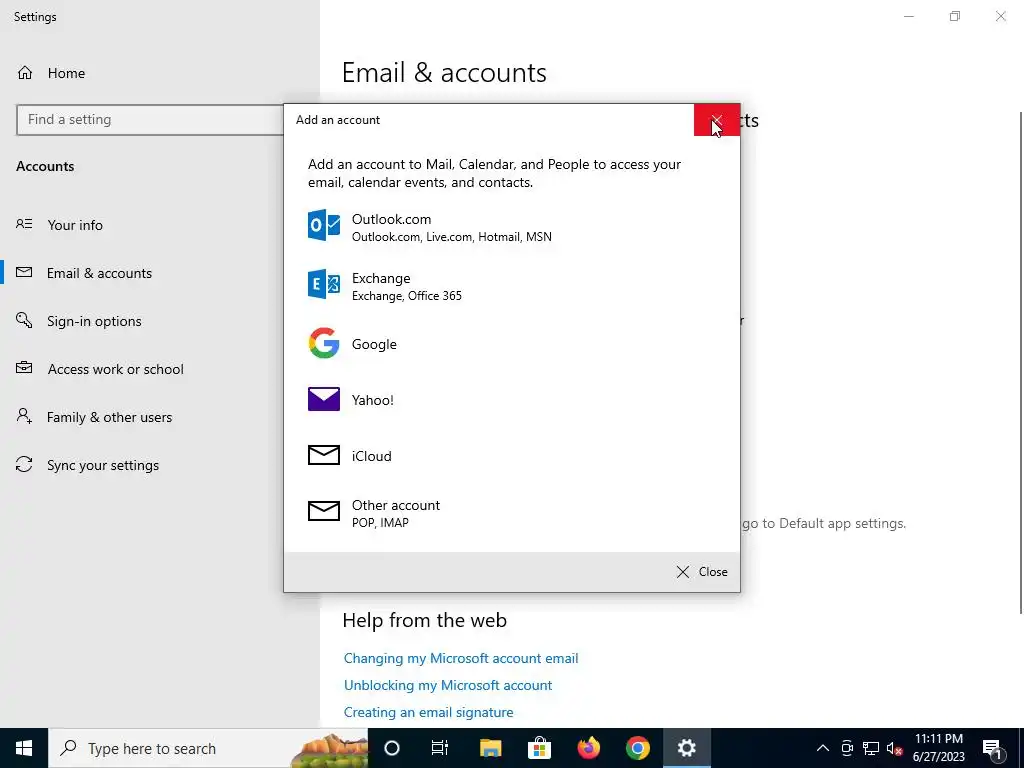The width and height of the screenshot is (1024, 768).
Task: Choose the iCloud account label
Action: pyautogui.click(x=372, y=456)
